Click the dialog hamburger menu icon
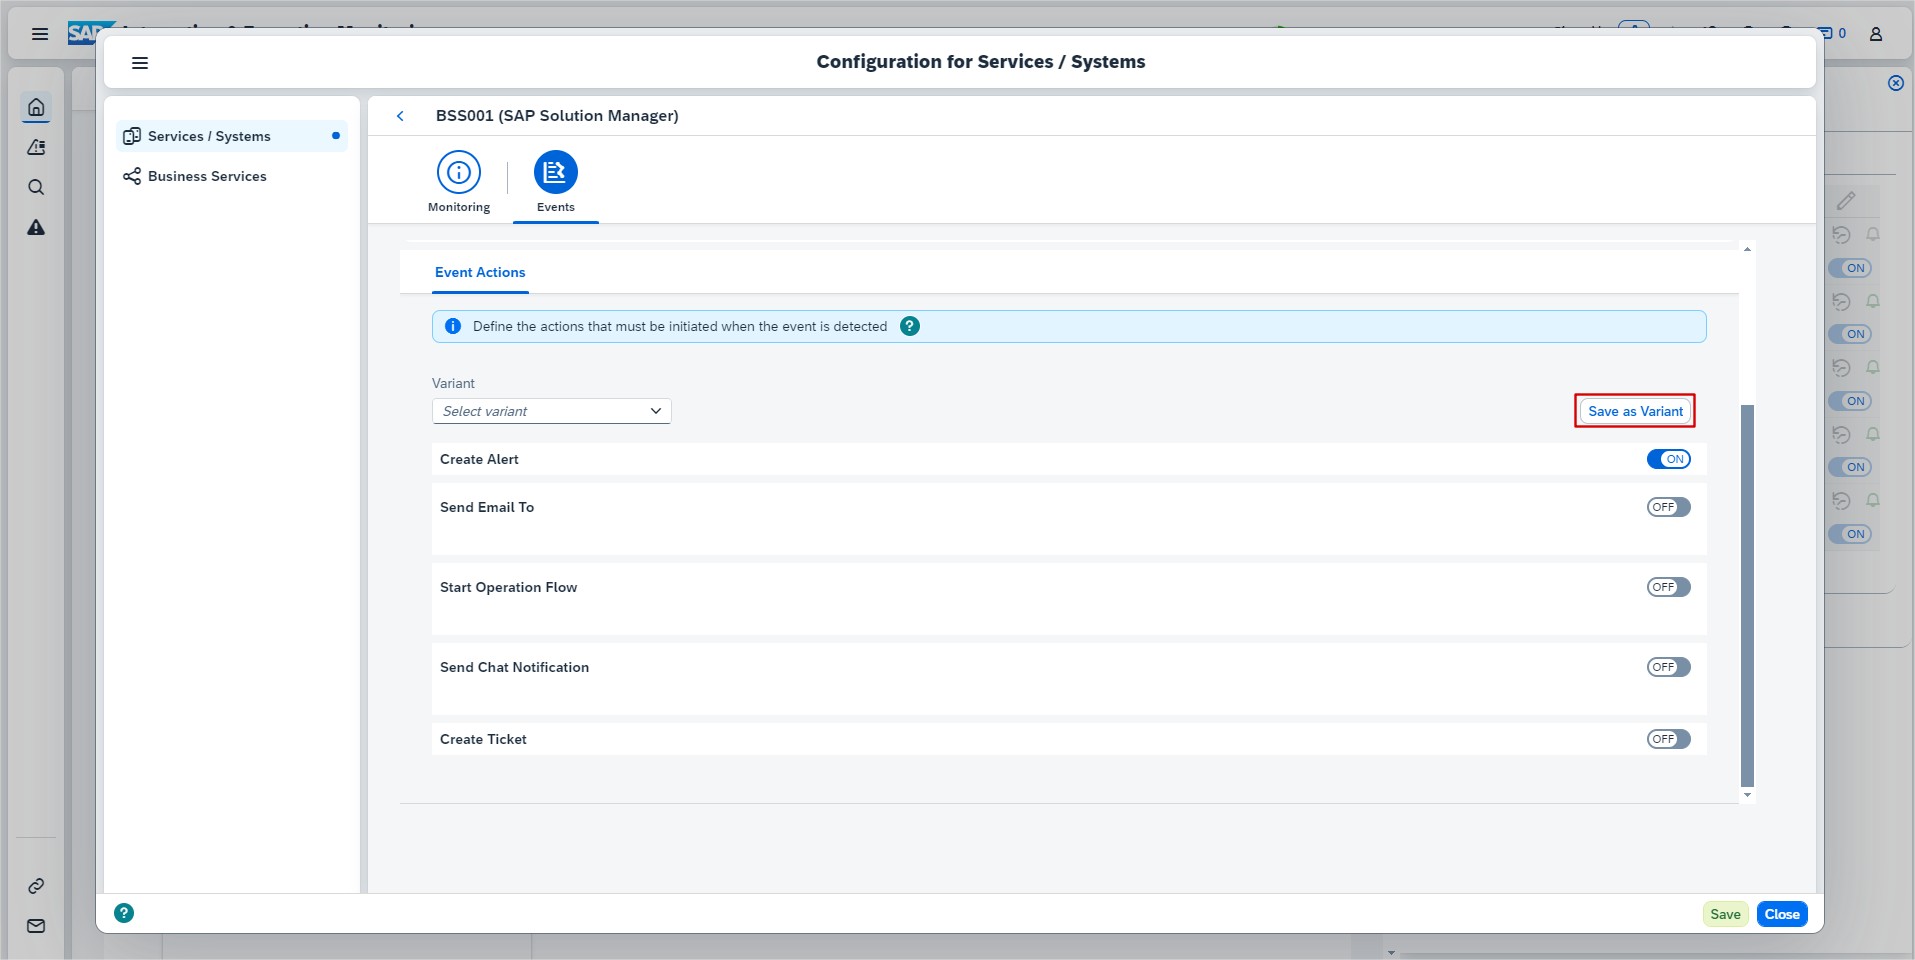Screen dimensions: 1915x960 (140, 63)
